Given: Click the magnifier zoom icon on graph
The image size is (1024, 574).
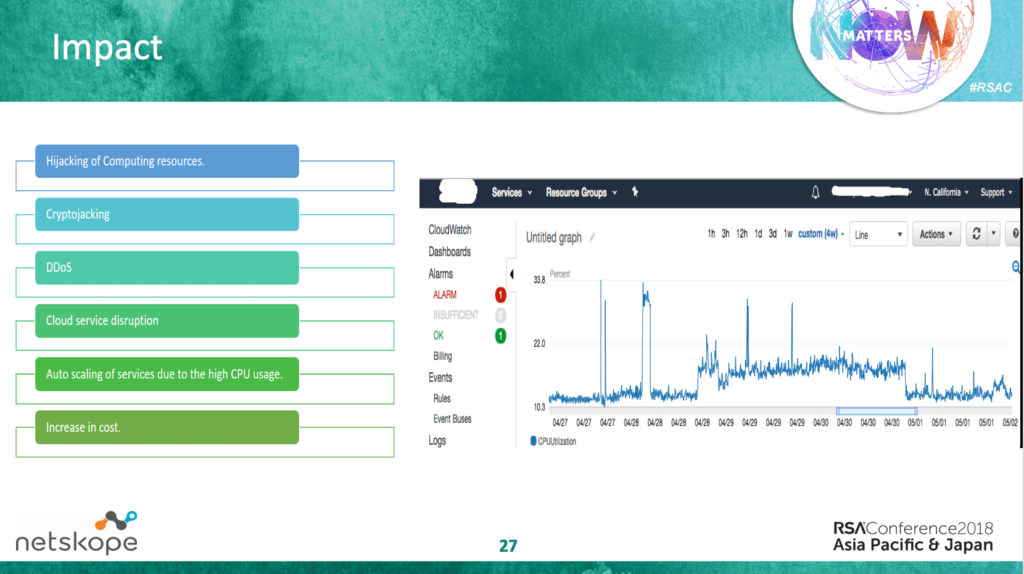Looking at the screenshot, I should pyautogui.click(x=1016, y=266).
